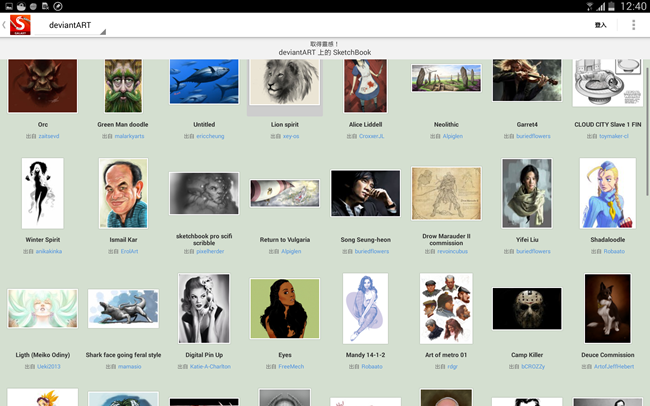
Task: Visit artist Ueki2013's profile link
Action: click(49, 367)
